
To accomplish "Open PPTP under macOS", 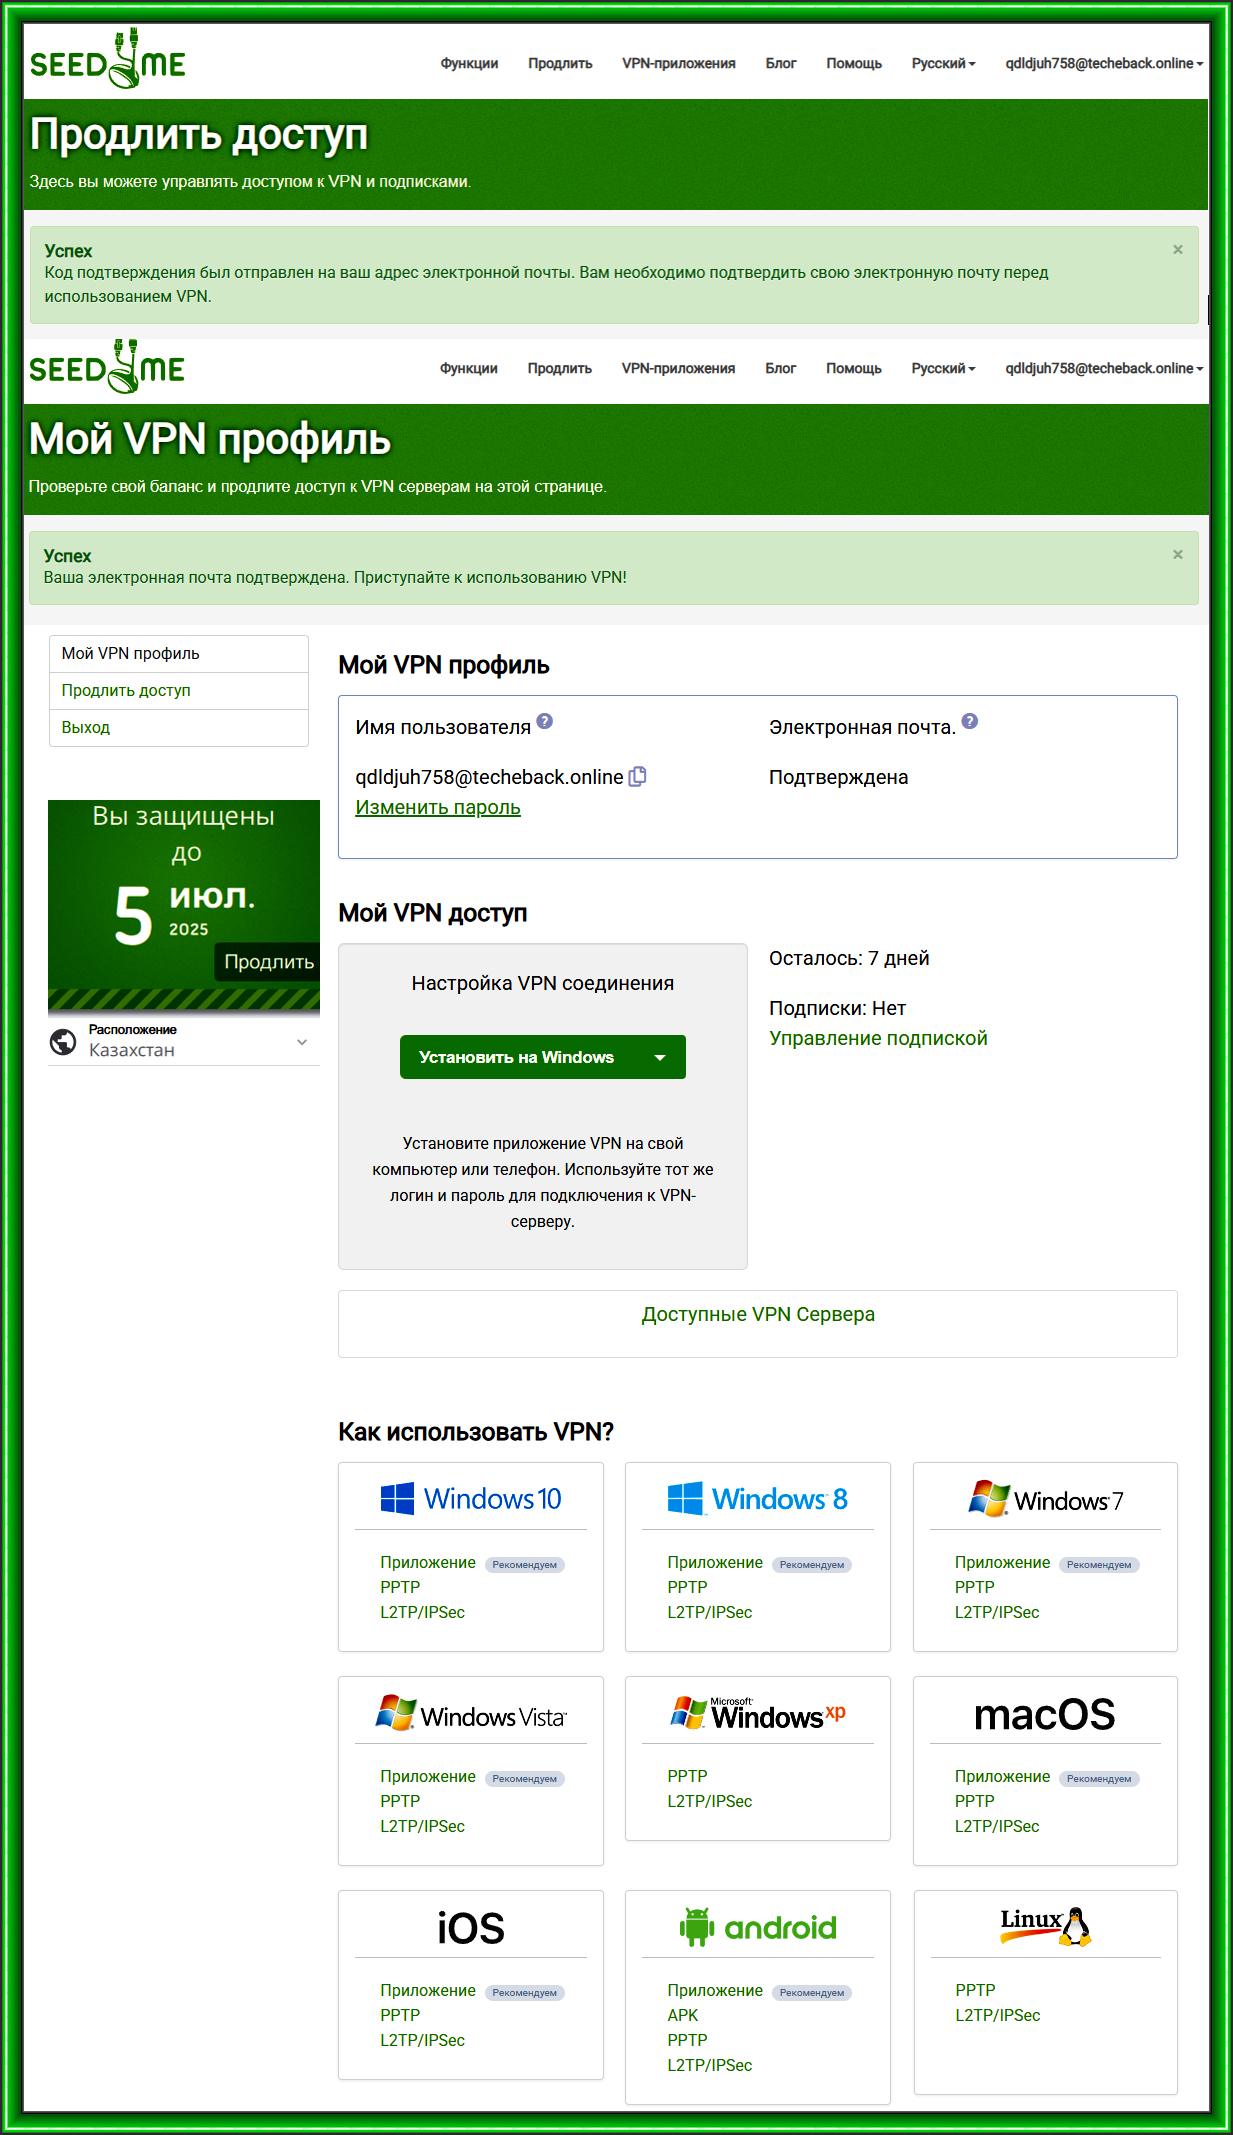I will (974, 1801).
